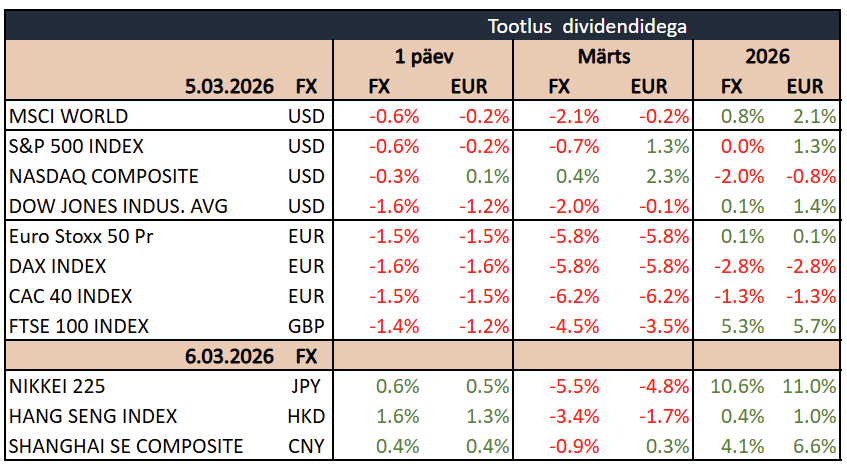Select the NASDAQ COMPOSITE cell
This screenshot has width=847, height=466.
point(103,176)
